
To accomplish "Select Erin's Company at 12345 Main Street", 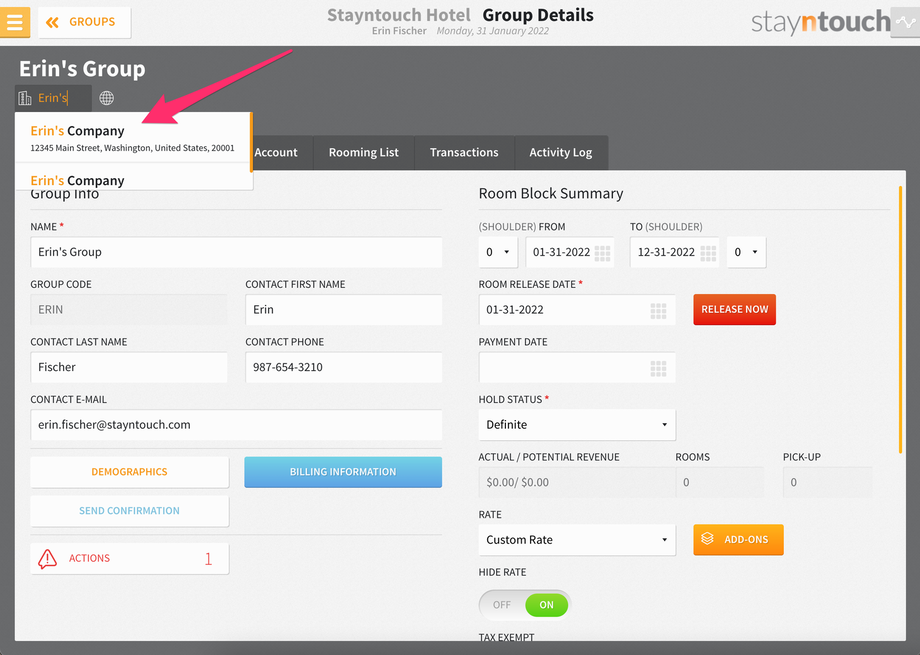I will click(134, 138).
